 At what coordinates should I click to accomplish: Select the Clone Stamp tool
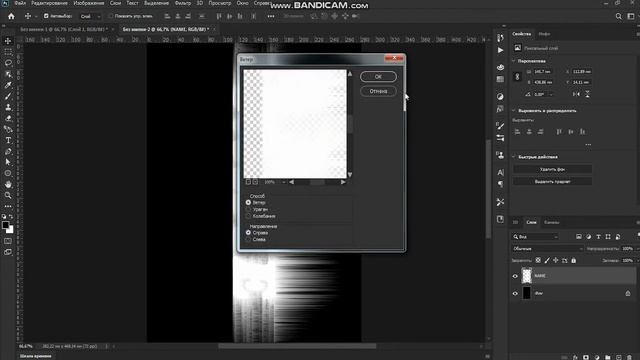pyautogui.click(x=8, y=107)
